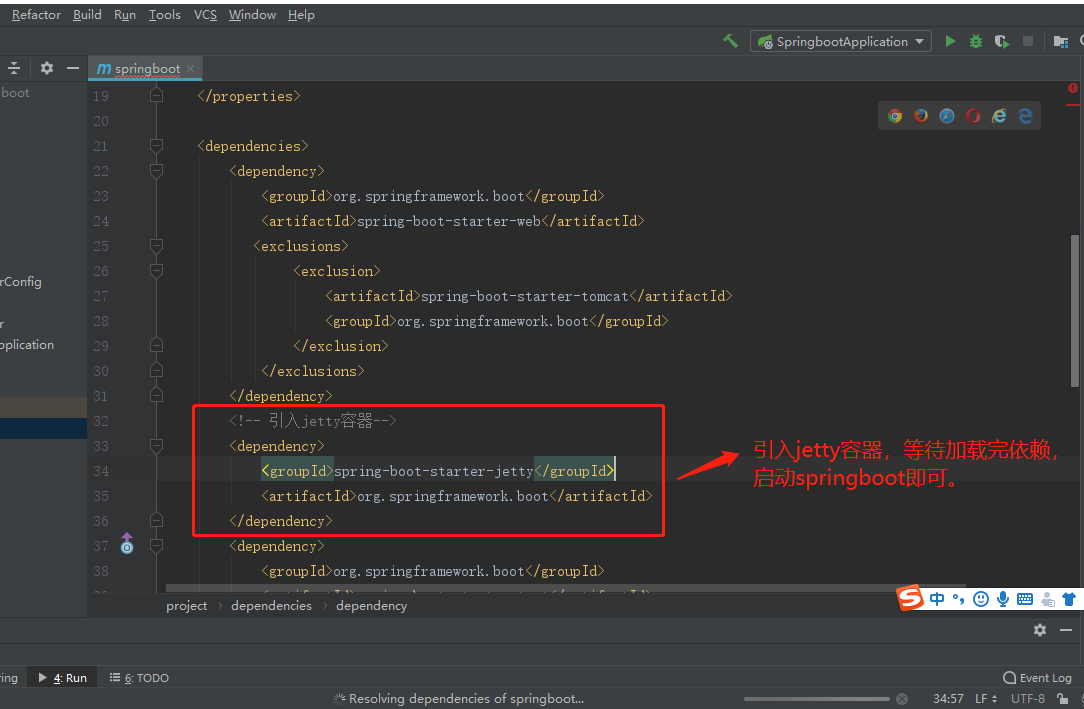Hide the project panel with minus icon

point(73,68)
